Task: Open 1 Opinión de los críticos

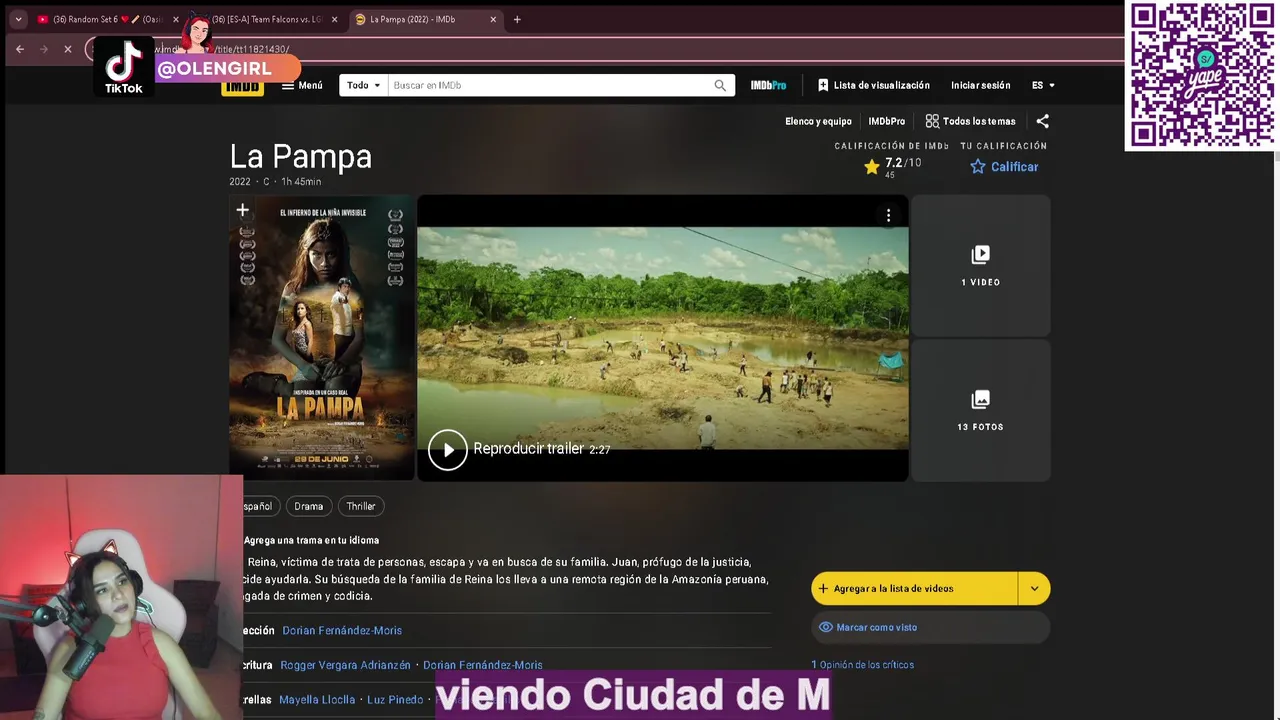Action: (x=862, y=665)
